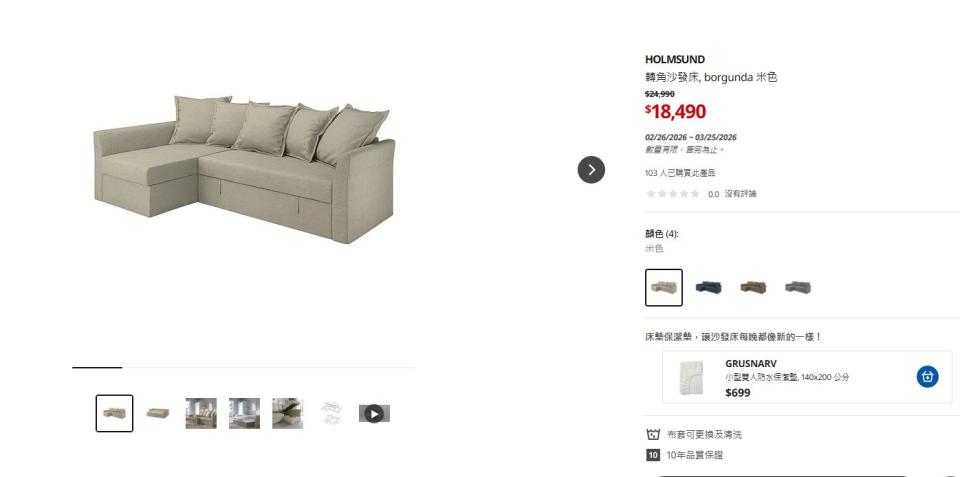The width and height of the screenshot is (960, 477).
Task: Click the HOLMSUND product name
Action: (x=675, y=59)
